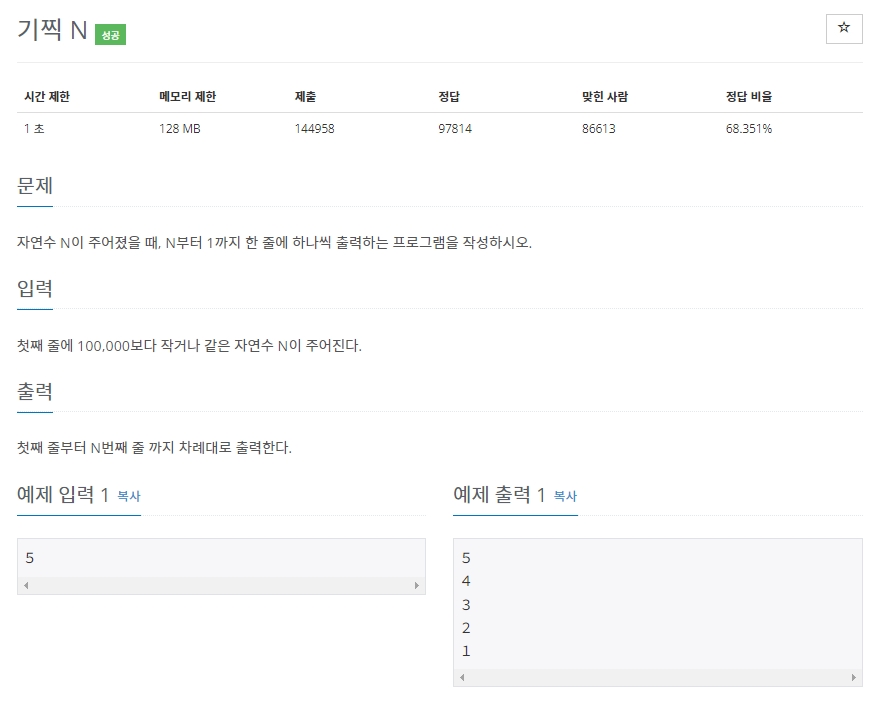Click the 시간 제한 column header
The image size is (877, 701).
click(47, 97)
